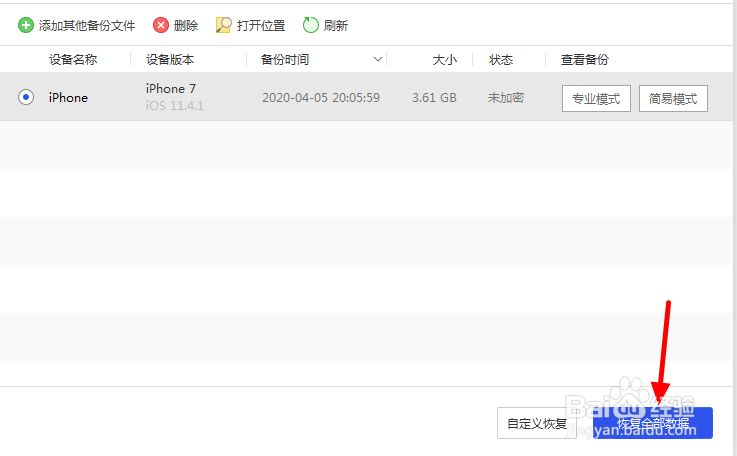Sort by 备份时间 column header
The image size is (737, 456).
tap(285, 60)
